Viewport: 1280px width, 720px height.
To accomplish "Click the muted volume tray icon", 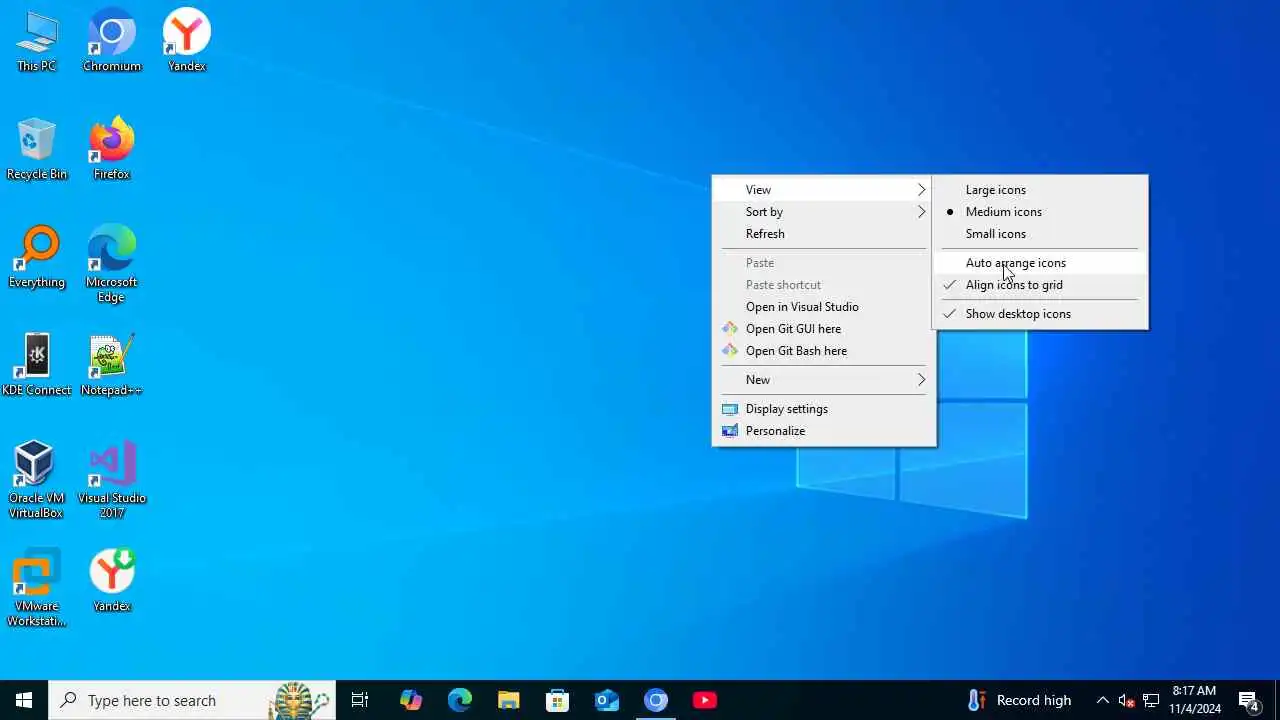I will click(x=1127, y=700).
